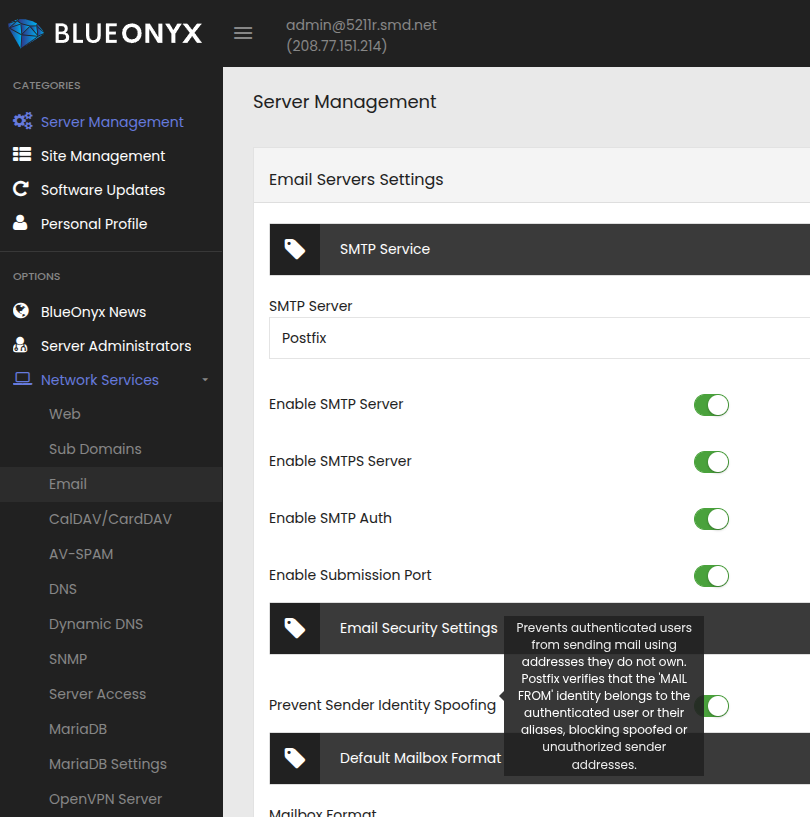Screen dimensions: 810x817
Task: Click the Email Security Settings tag icon
Action: (295, 628)
